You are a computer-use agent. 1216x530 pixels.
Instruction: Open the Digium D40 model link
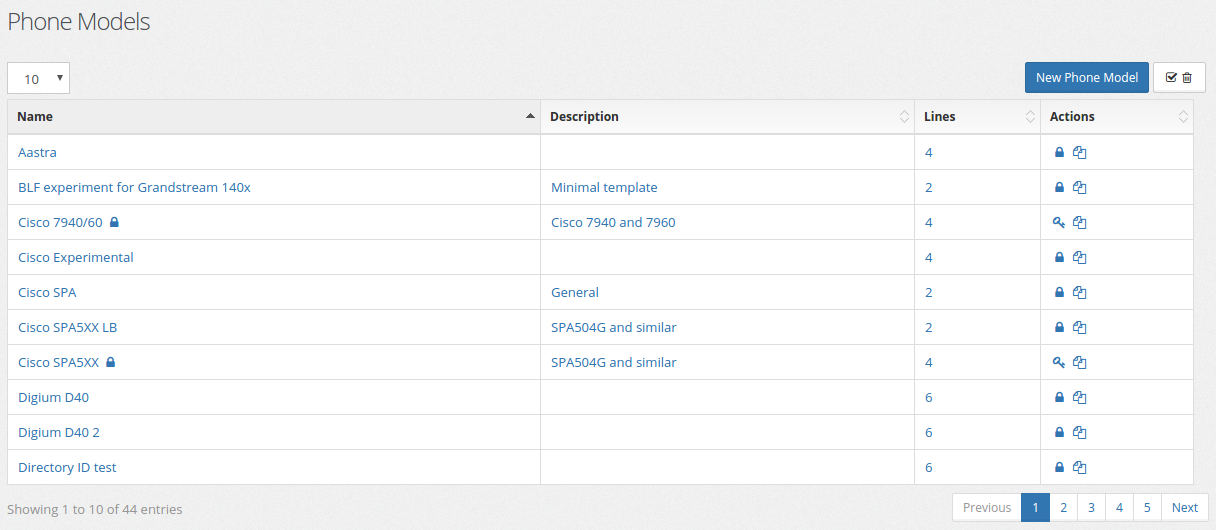[x=53, y=398]
